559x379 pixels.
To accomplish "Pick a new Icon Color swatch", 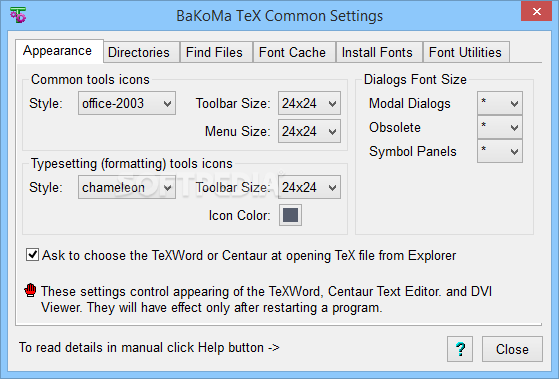I will coord(290,215).
